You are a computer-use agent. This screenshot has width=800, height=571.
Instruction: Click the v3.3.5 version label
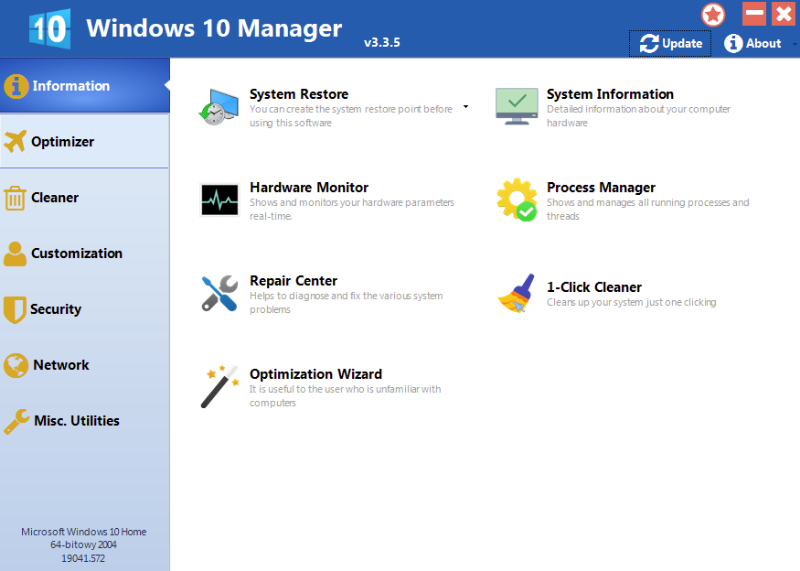click(382, 42)
